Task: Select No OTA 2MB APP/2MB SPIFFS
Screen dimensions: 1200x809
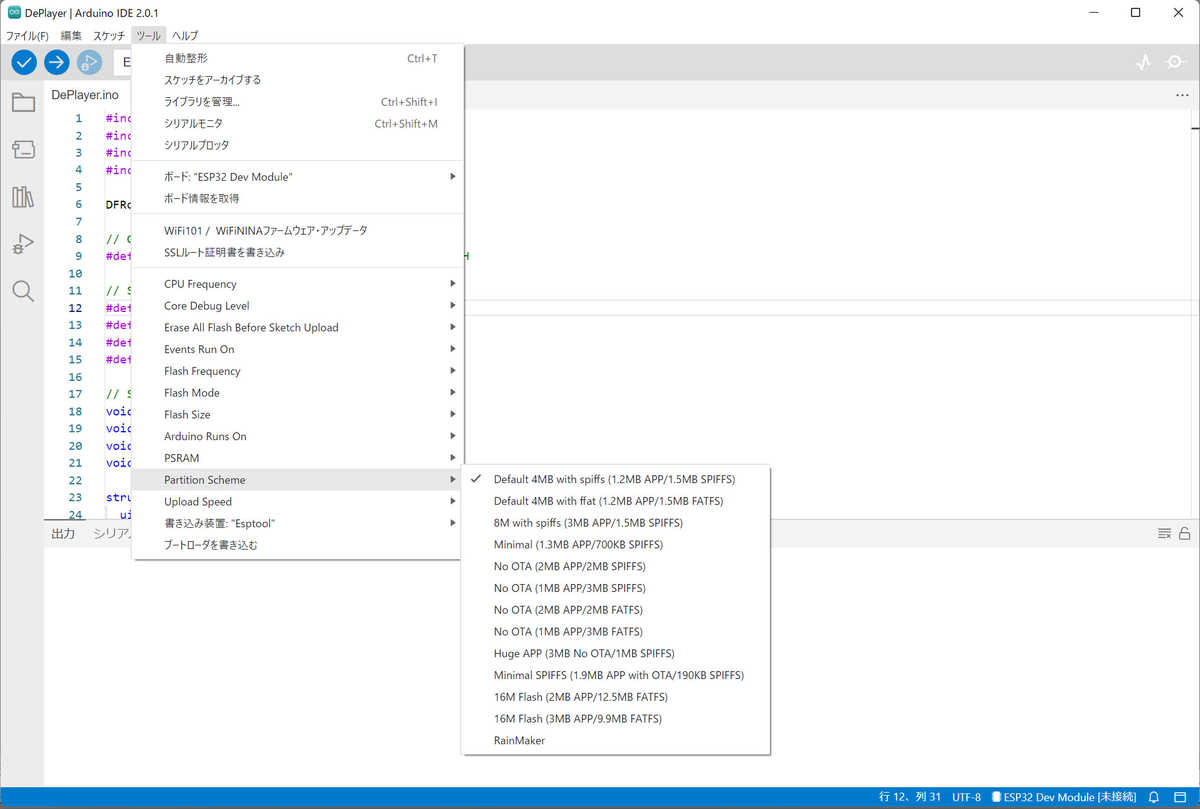Action: 615,566
